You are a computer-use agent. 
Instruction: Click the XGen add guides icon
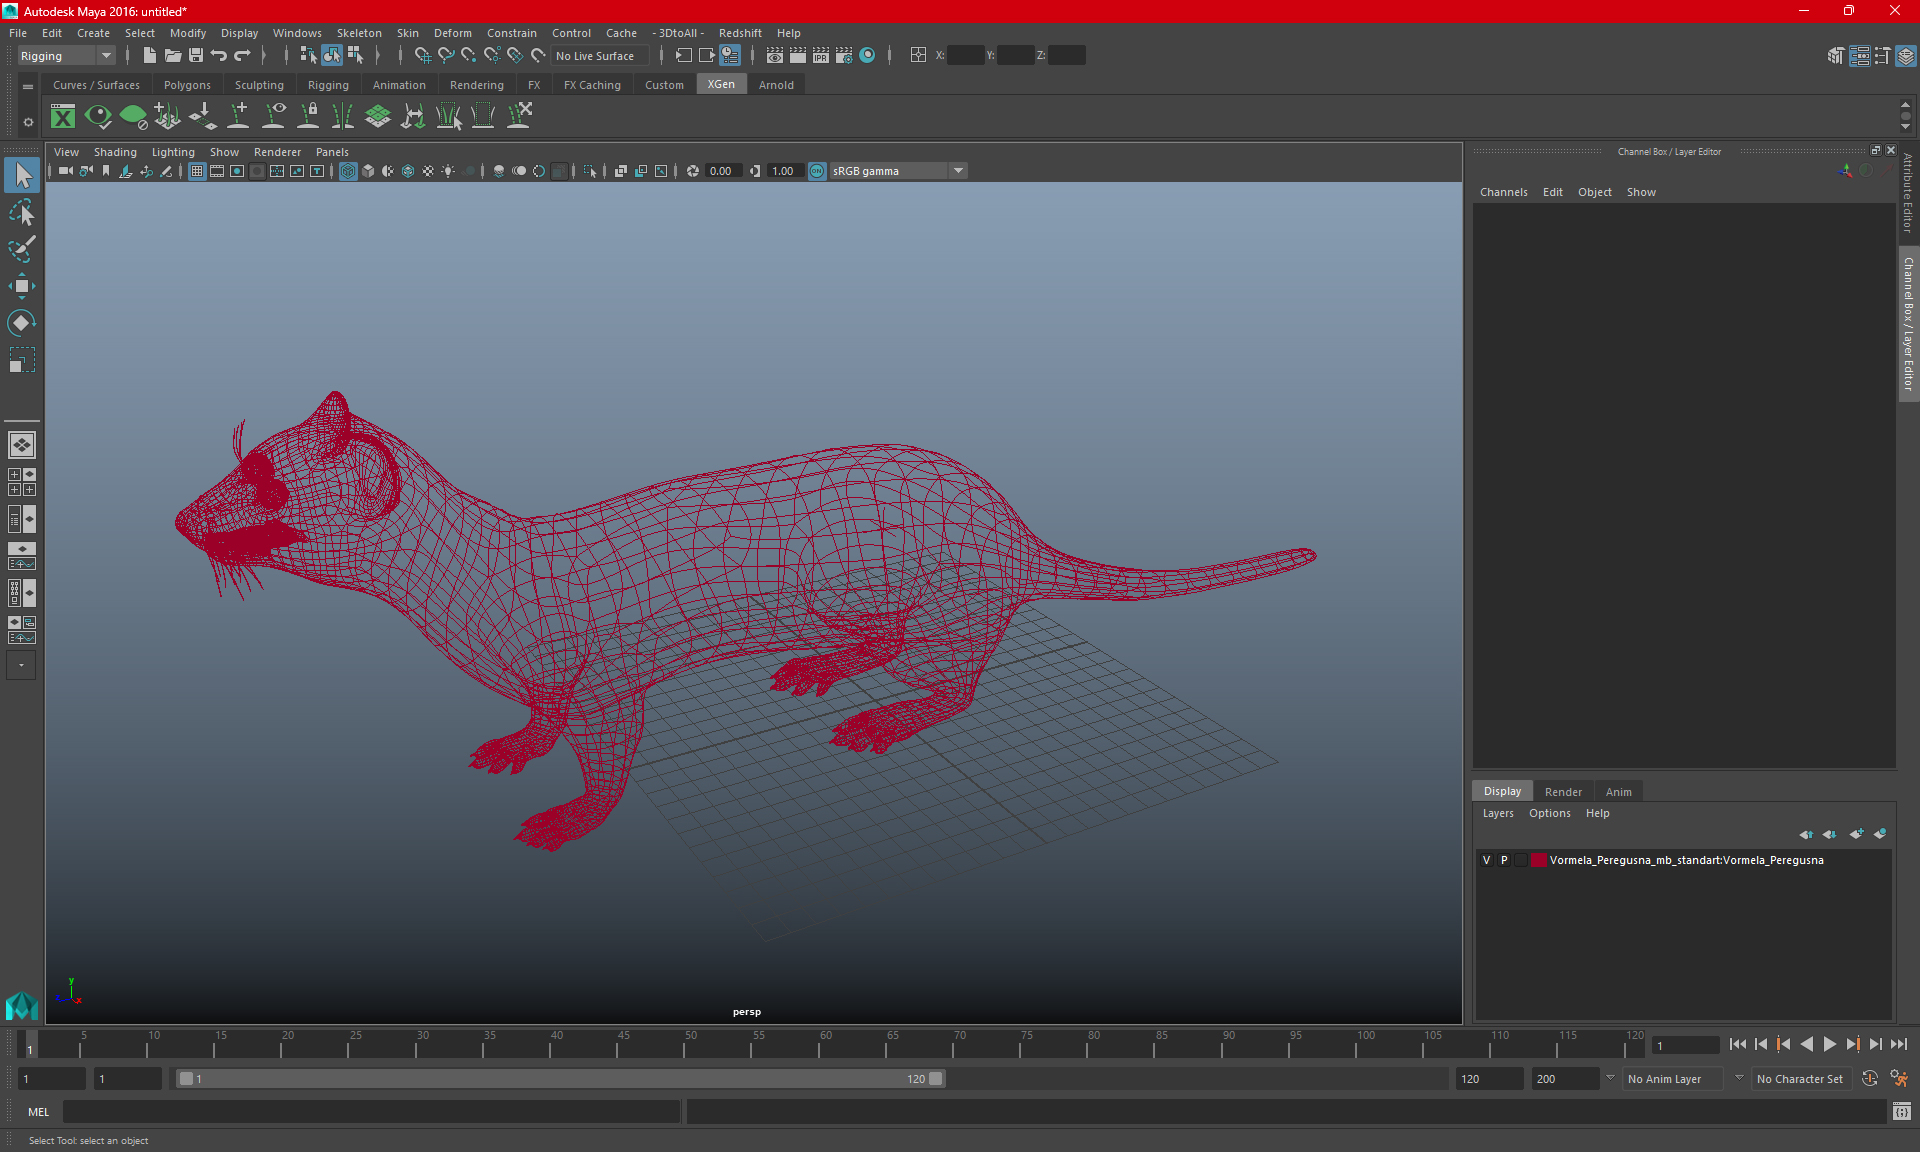[238, 116]
